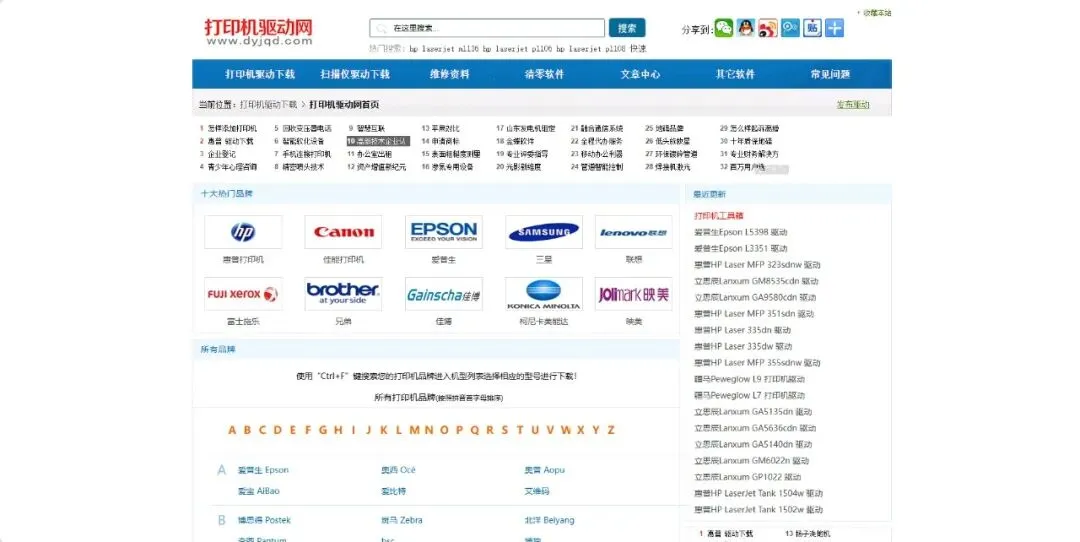Click hot search hp laserjet m1136
Viewport: 1080px width, 542px height.
coord(444,49)
